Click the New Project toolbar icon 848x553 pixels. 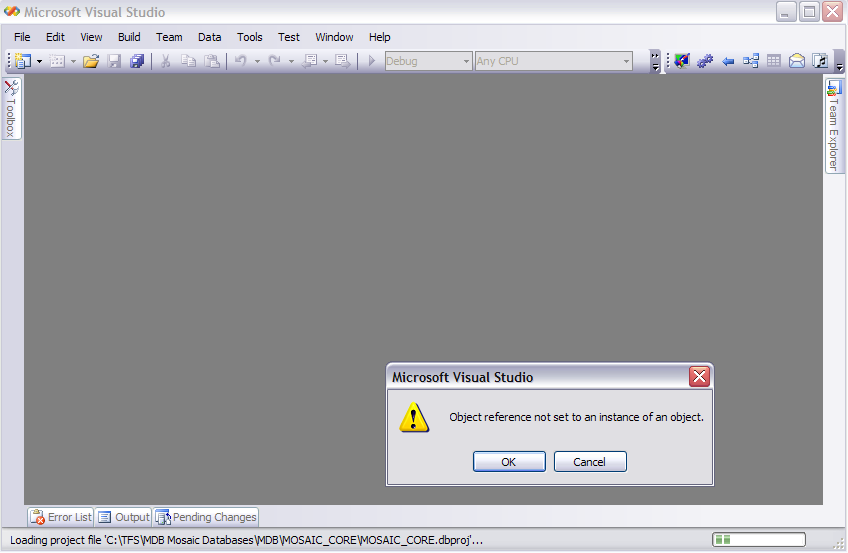(23, 61)
